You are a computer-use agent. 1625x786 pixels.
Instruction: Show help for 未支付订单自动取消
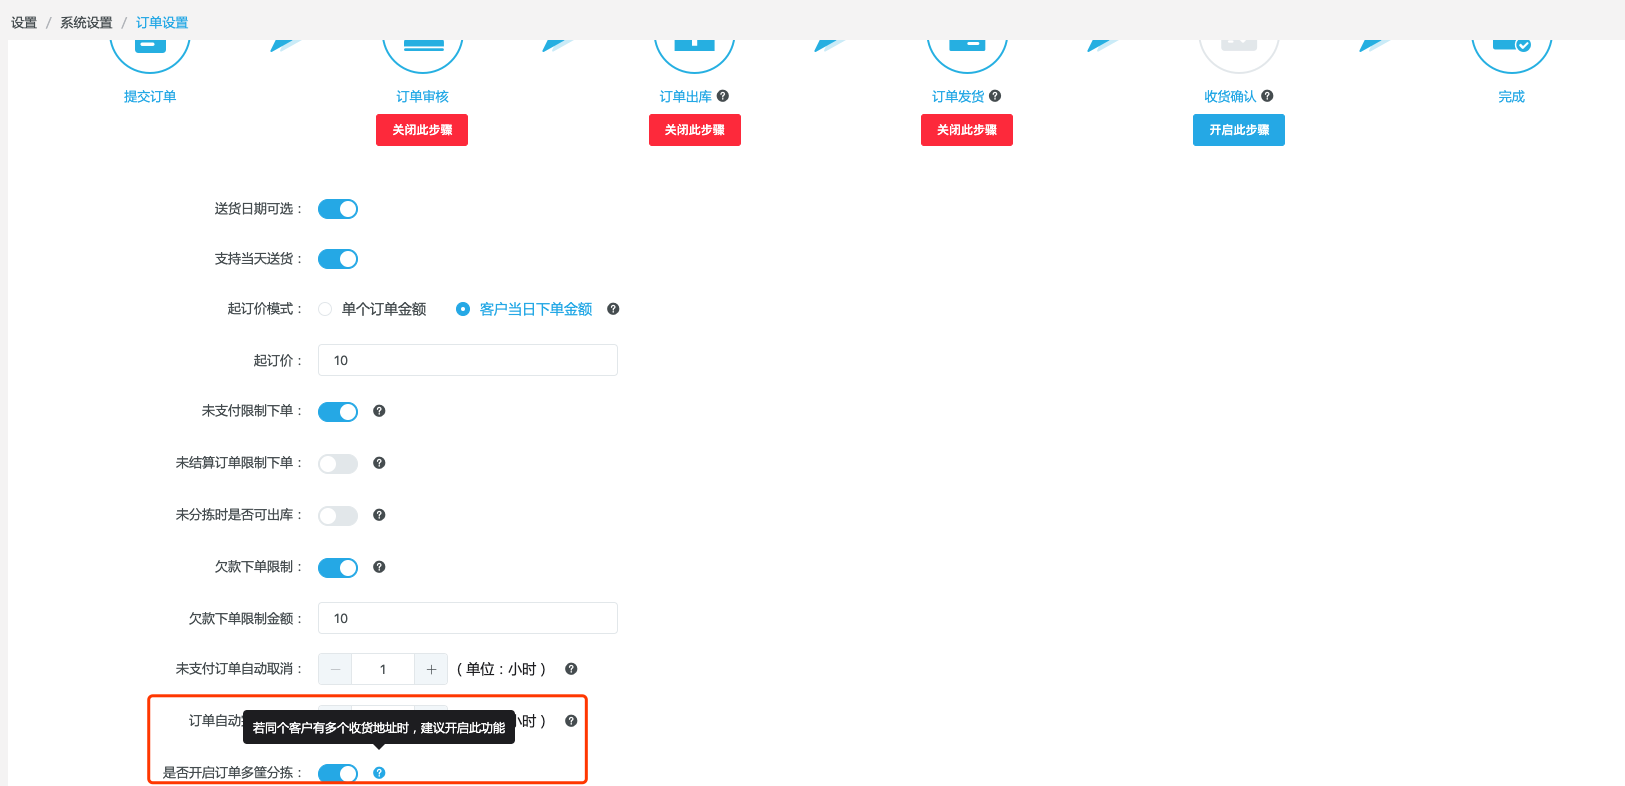click(x=571, y=669)
